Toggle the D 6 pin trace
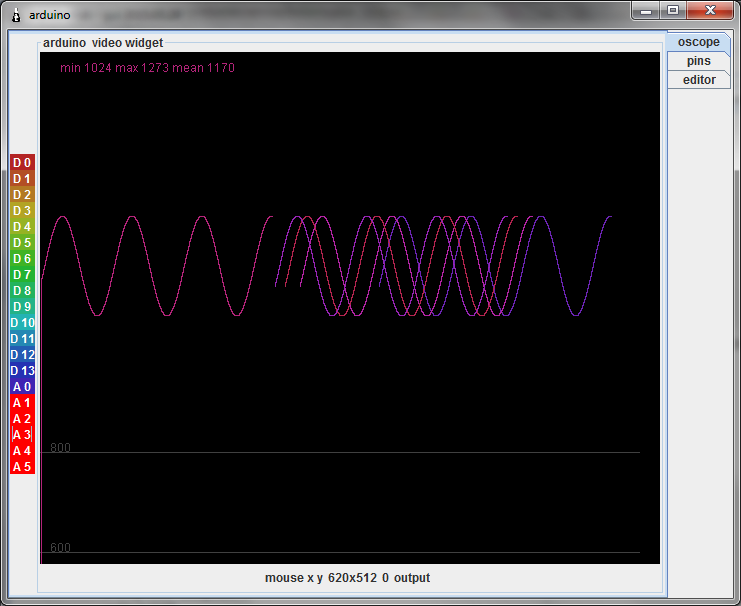 pos(22,259)
